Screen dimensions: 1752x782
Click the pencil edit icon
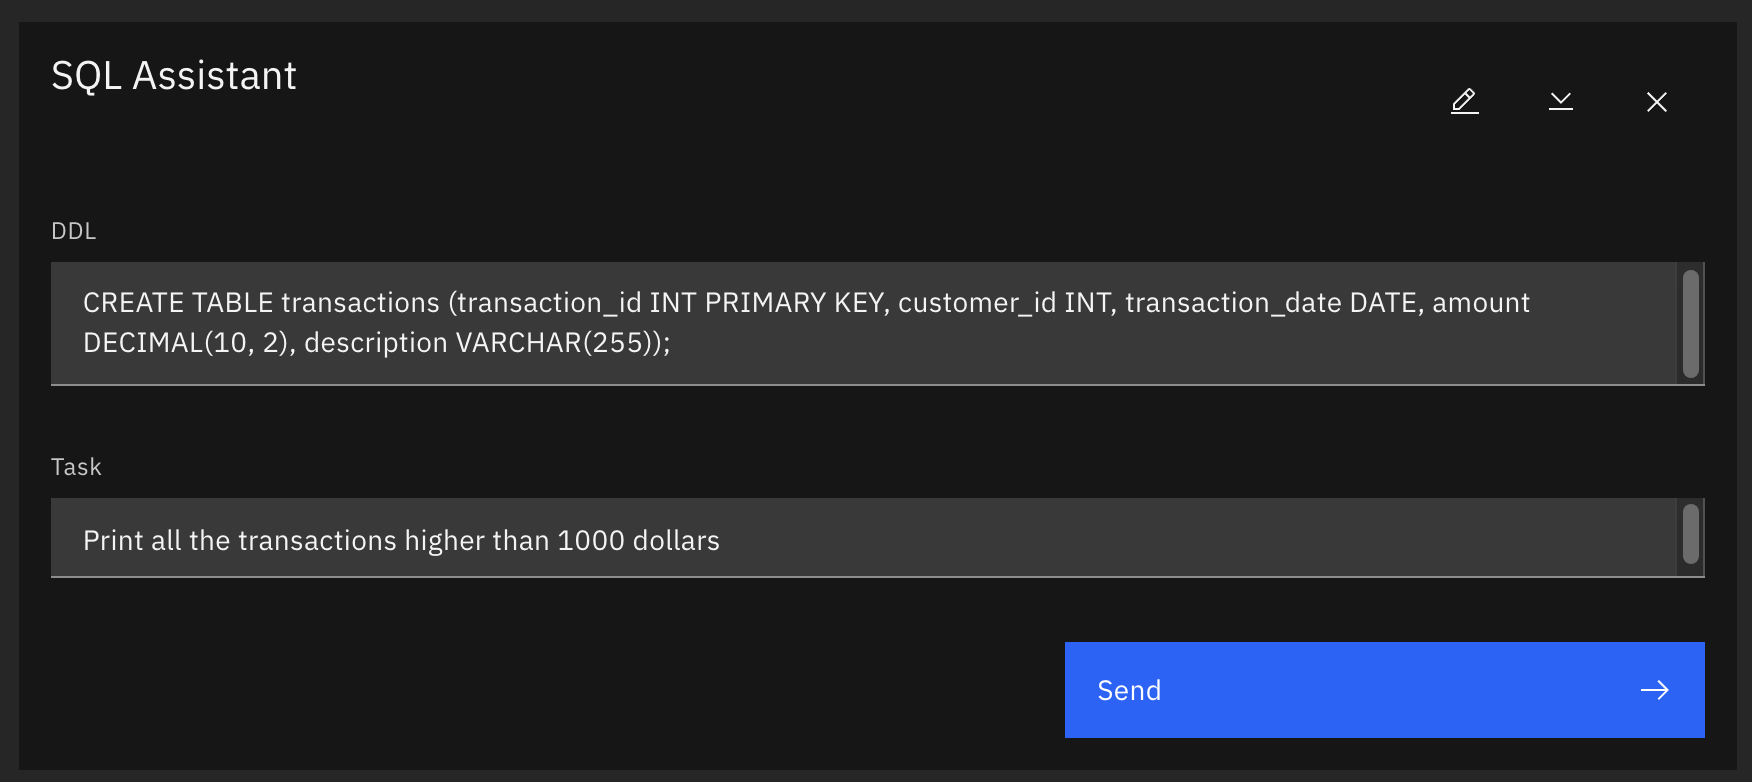click(x=1464, y=101)
